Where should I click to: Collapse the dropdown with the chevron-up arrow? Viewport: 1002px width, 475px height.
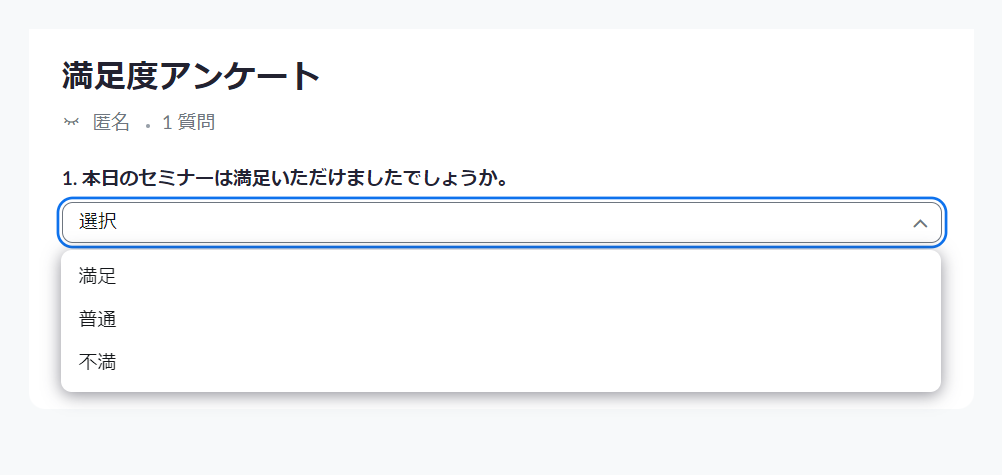[920, 223]
